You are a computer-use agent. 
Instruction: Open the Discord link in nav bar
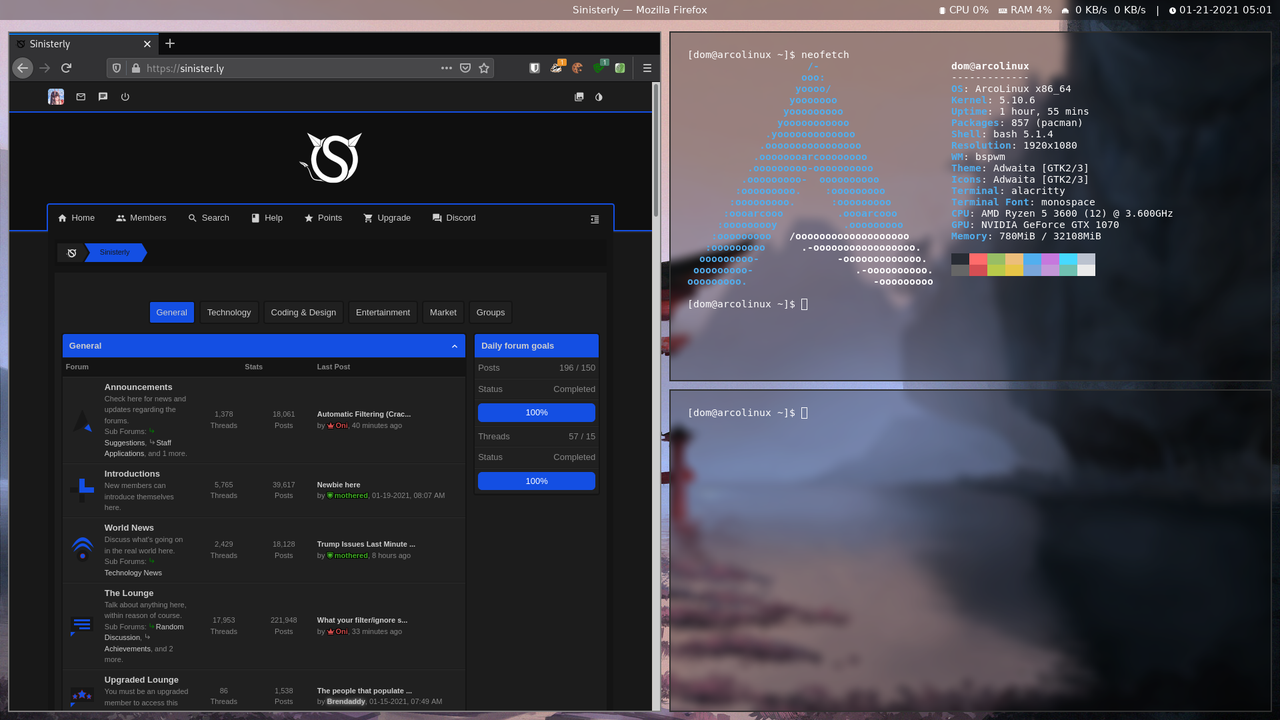(x=454, y=218)
